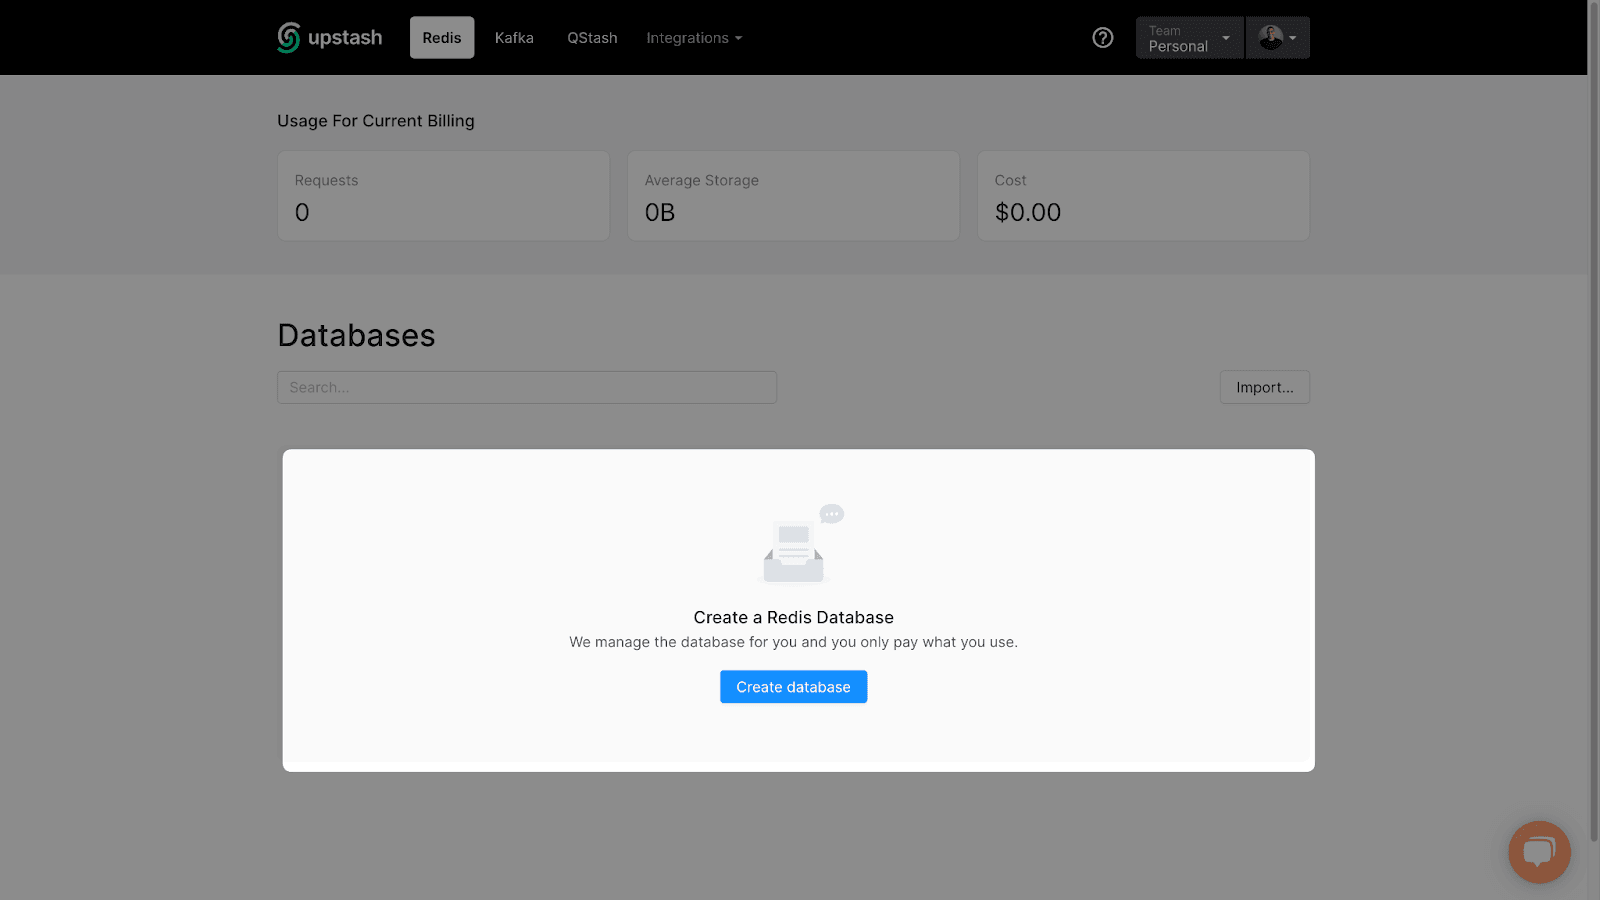This screenshot has height=900, width=1600.
Task: Click the profile avatar image
Action: 1269,37
